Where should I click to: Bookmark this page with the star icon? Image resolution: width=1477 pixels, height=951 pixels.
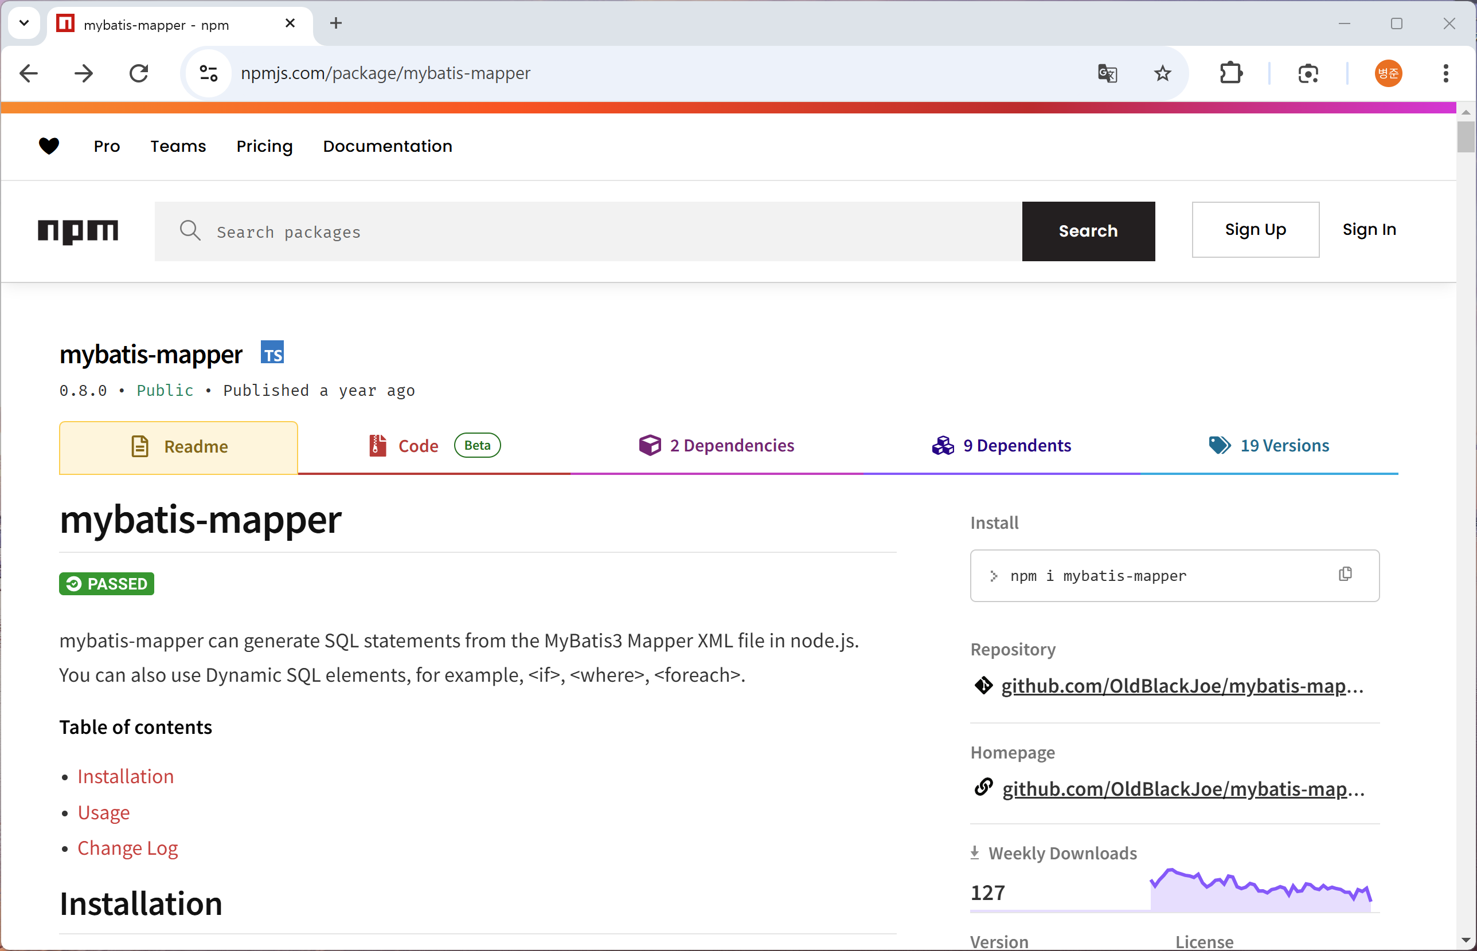pyautogui.click(x=1162, y=73)
